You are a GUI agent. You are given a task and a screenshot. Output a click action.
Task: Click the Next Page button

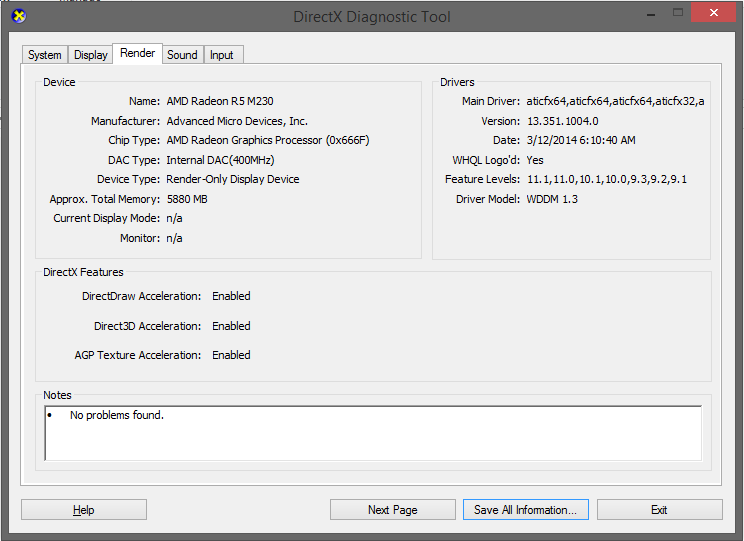(x=392, y=510)
